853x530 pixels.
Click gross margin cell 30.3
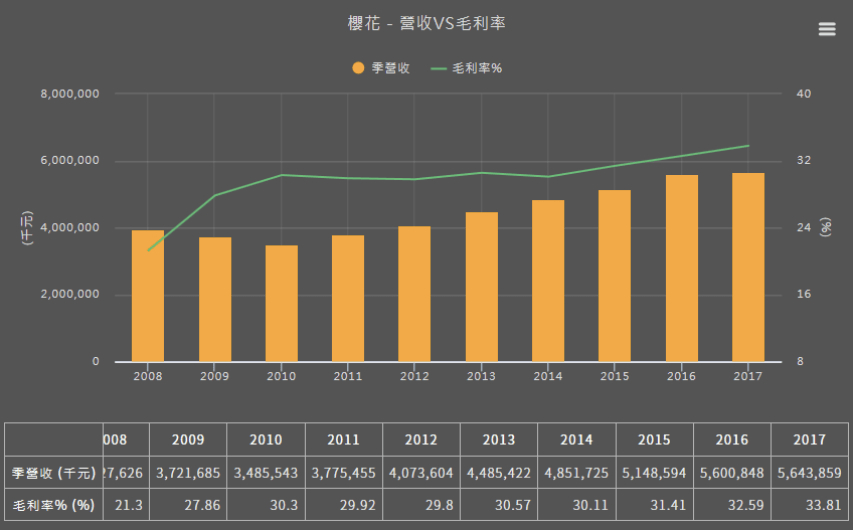(266, 505)
